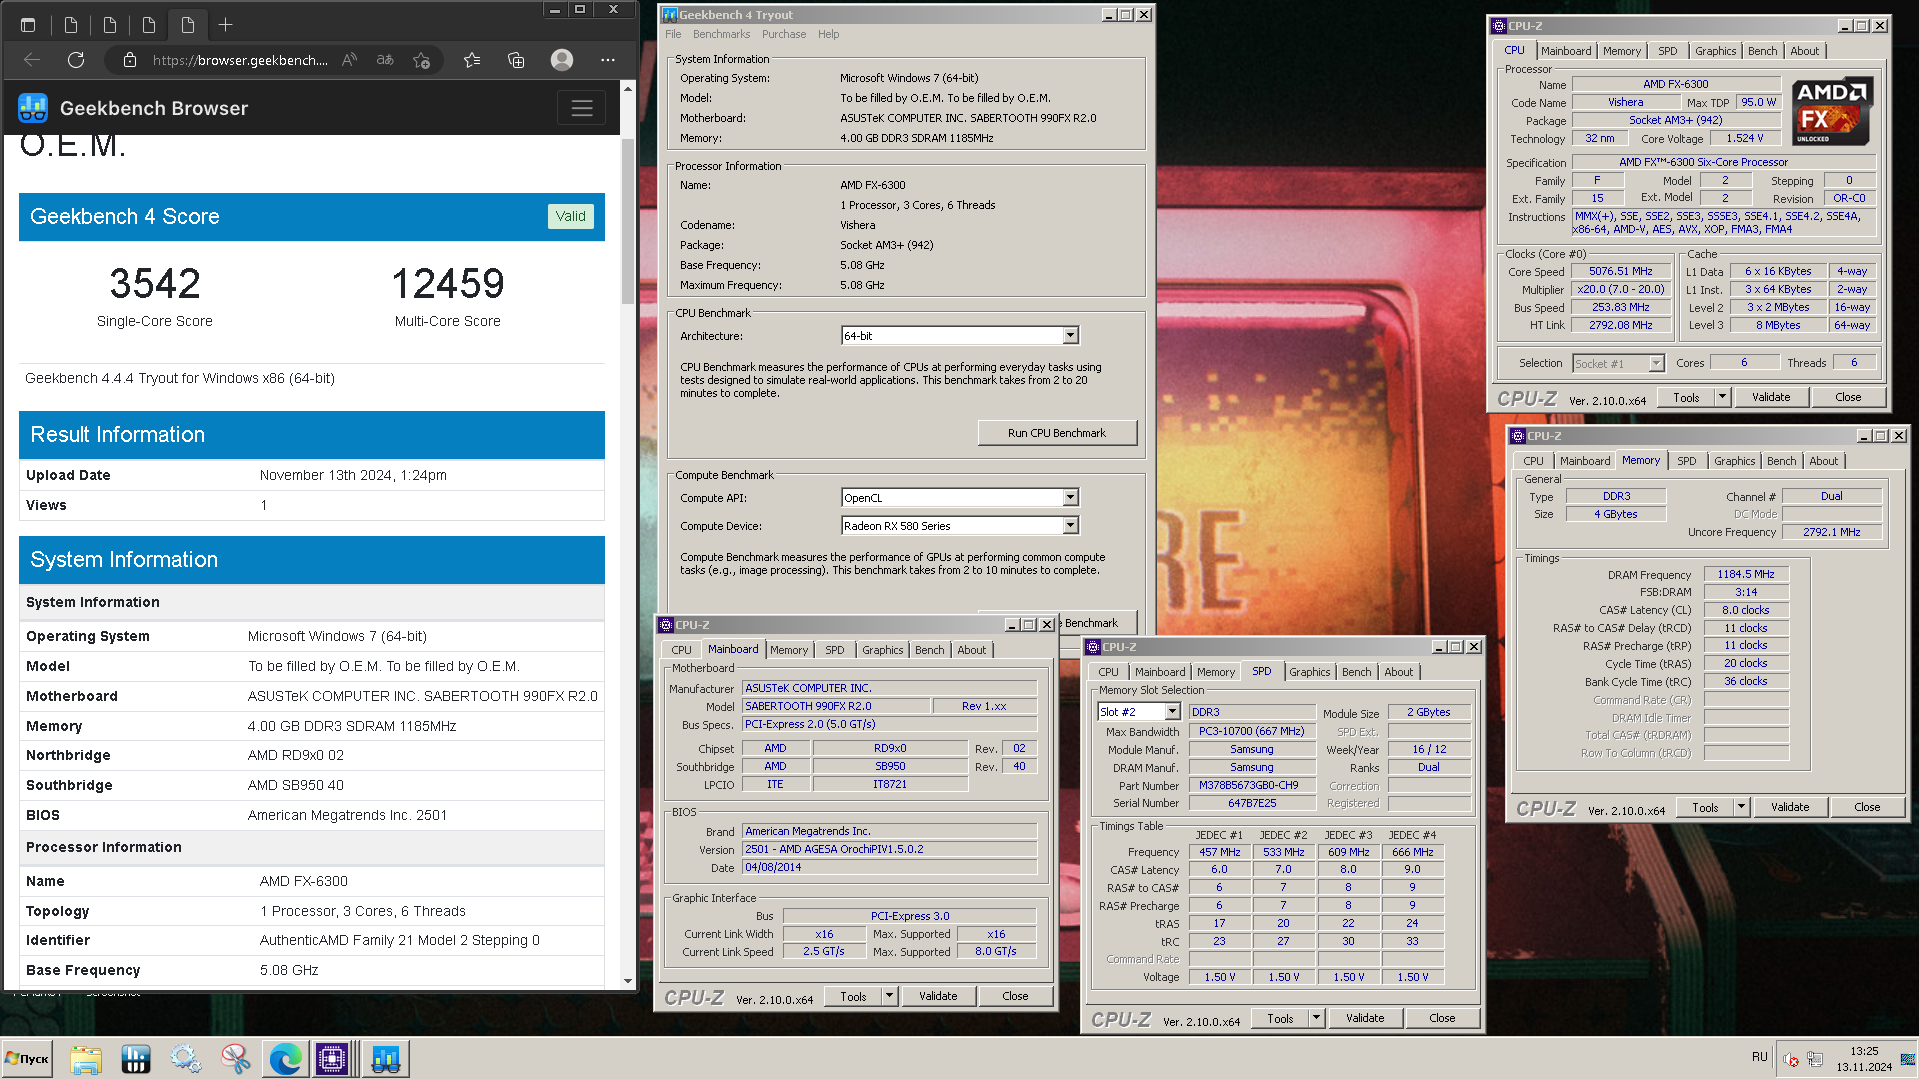Switch to Graphics tab in top-right CPU-Z

point(1715,51)
